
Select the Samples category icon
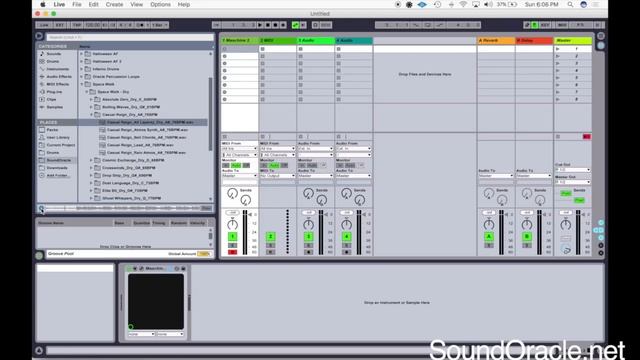[x=42, y=107]
